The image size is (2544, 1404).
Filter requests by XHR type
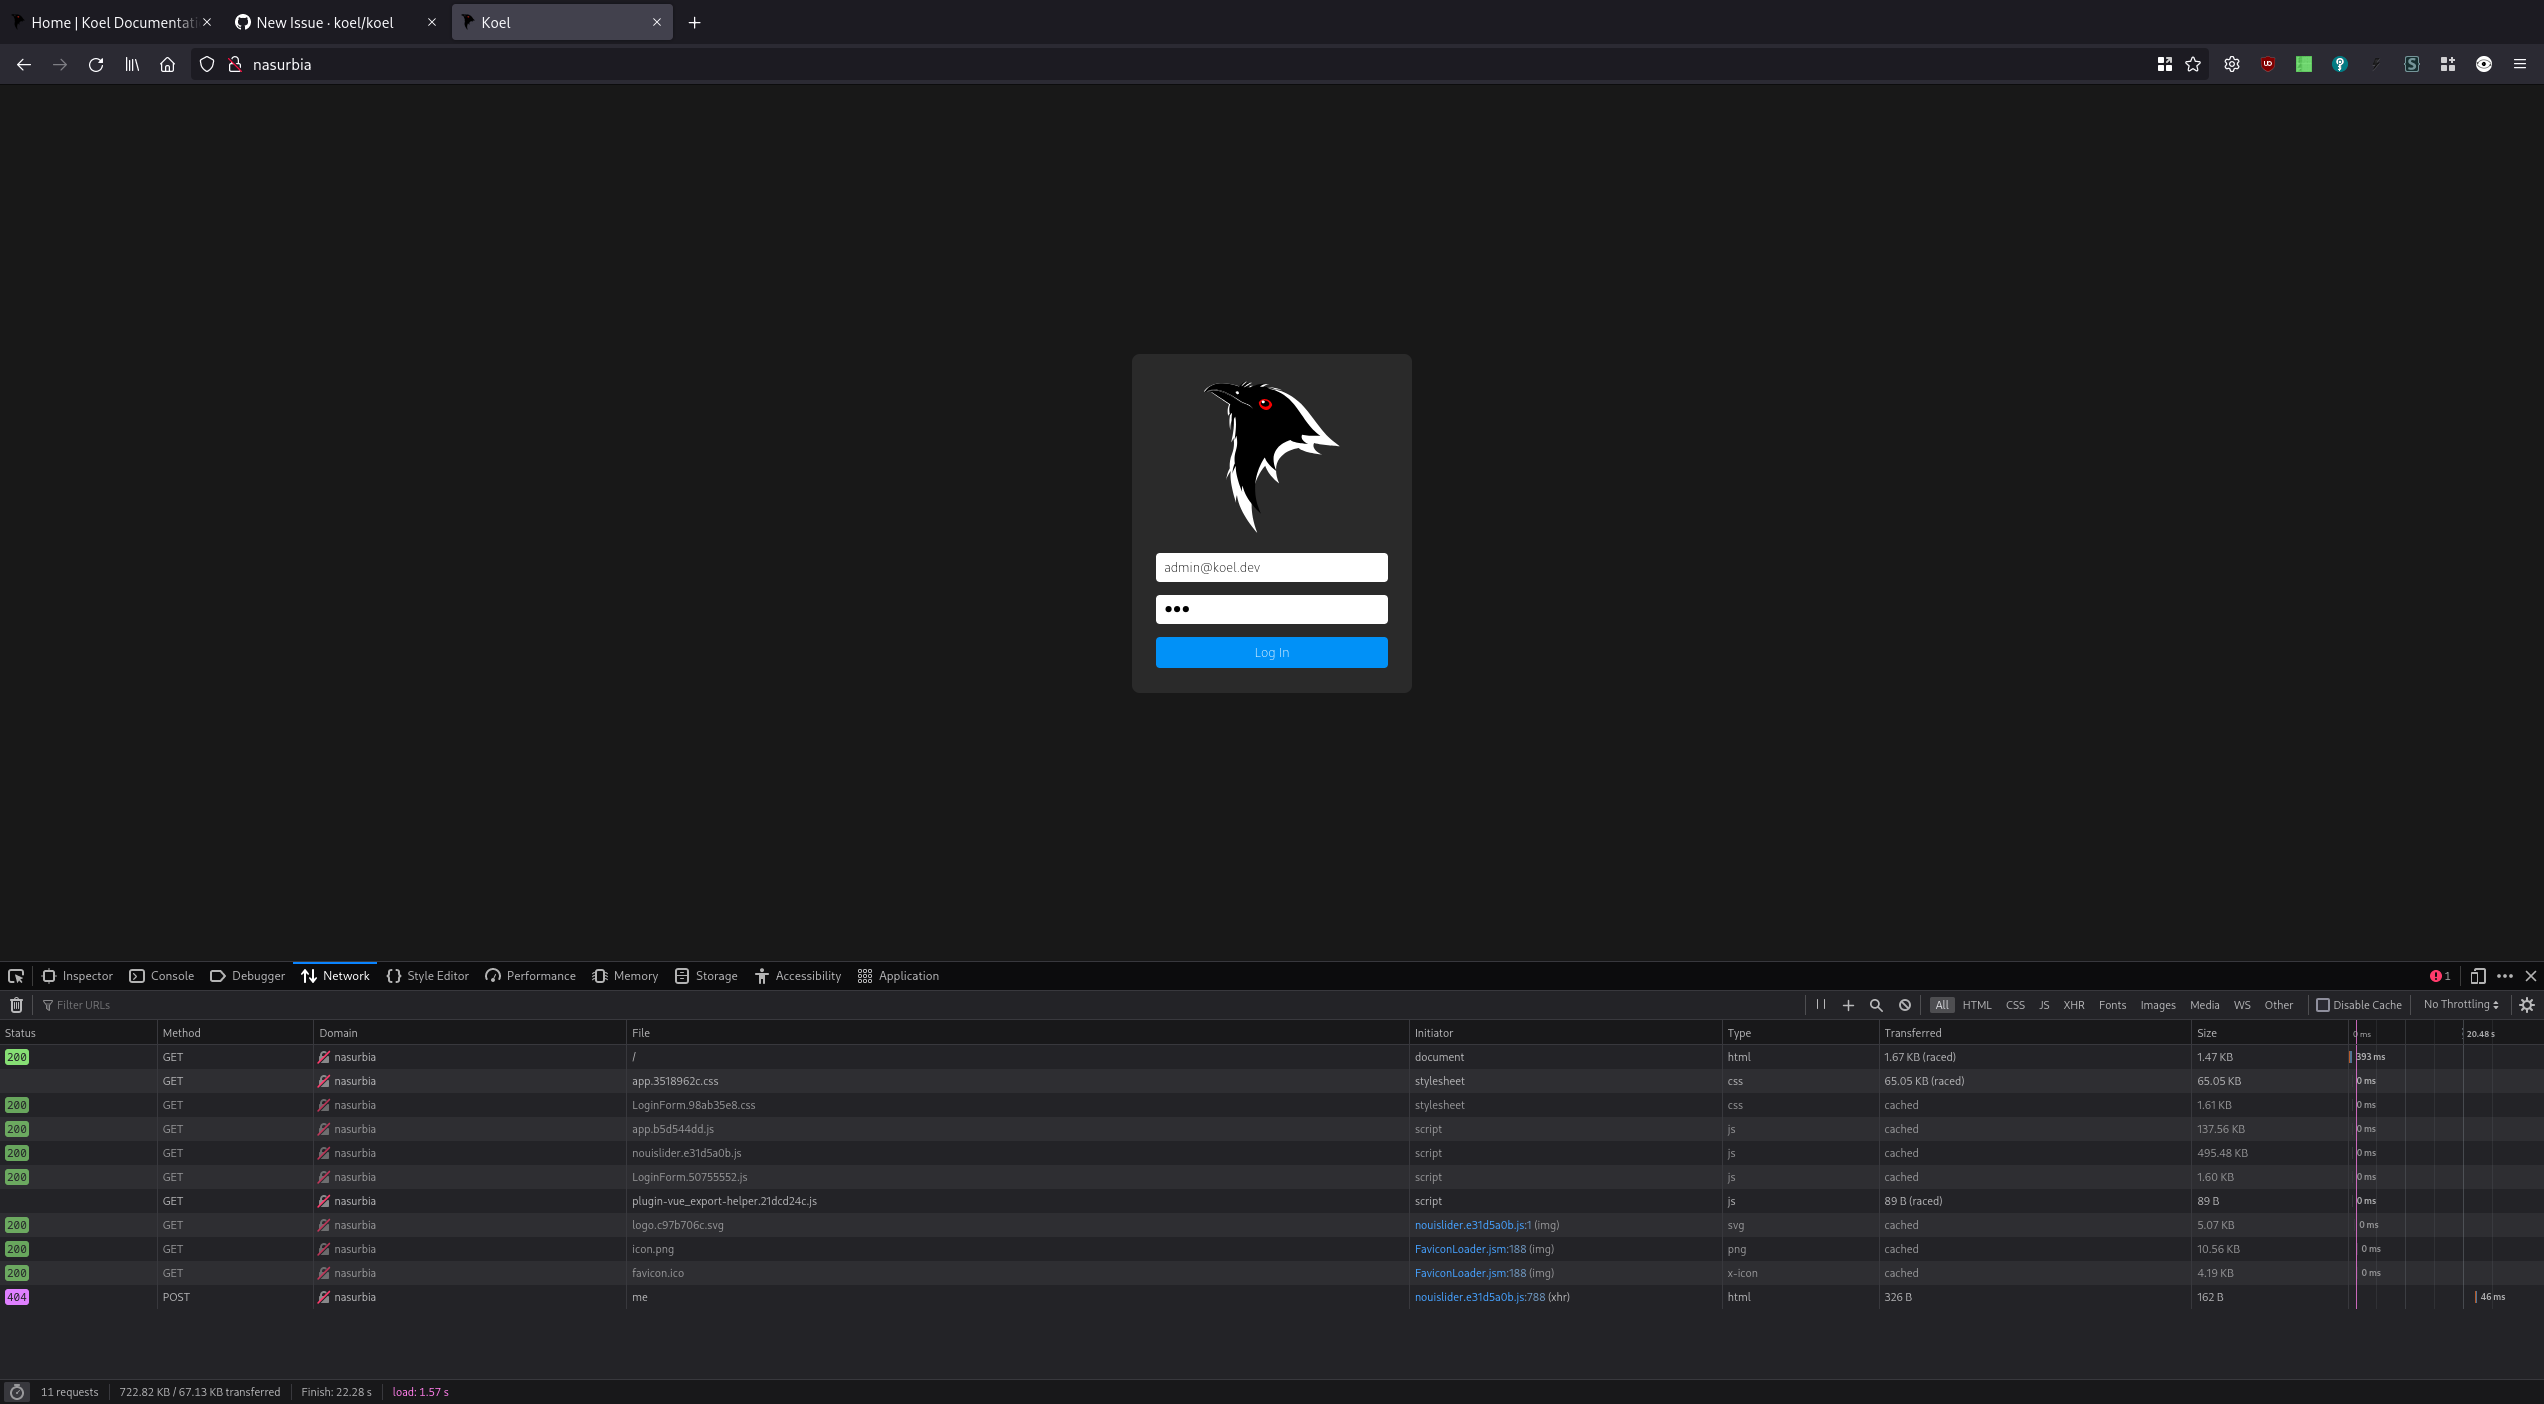click(x=2073, y=1005)
